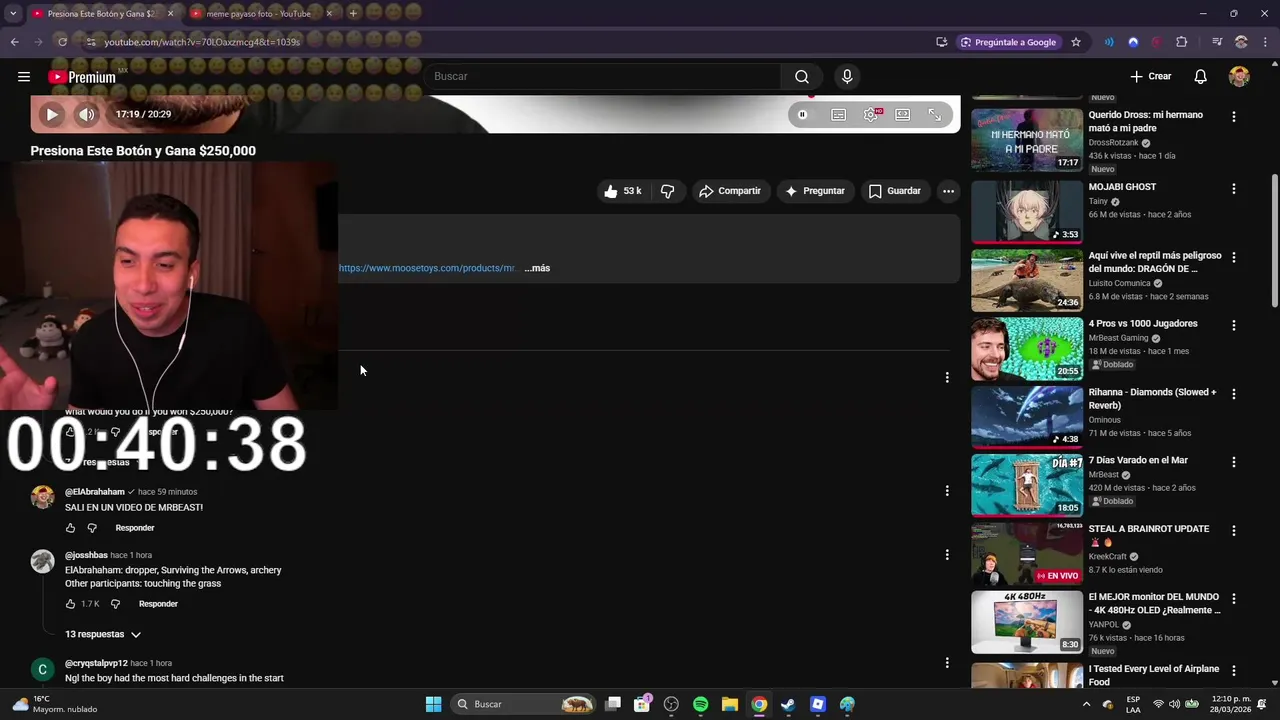Play the video with the play button
Screen dimensions: 1280x720
[52, 114]
